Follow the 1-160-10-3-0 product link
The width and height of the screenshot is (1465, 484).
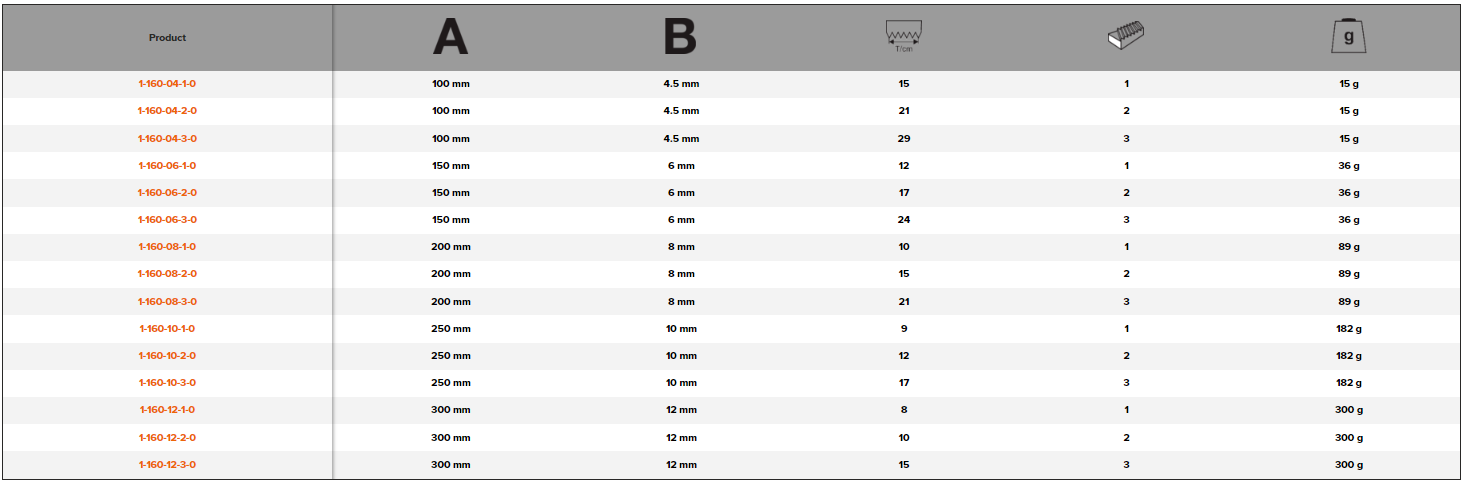tap(167, 383)
